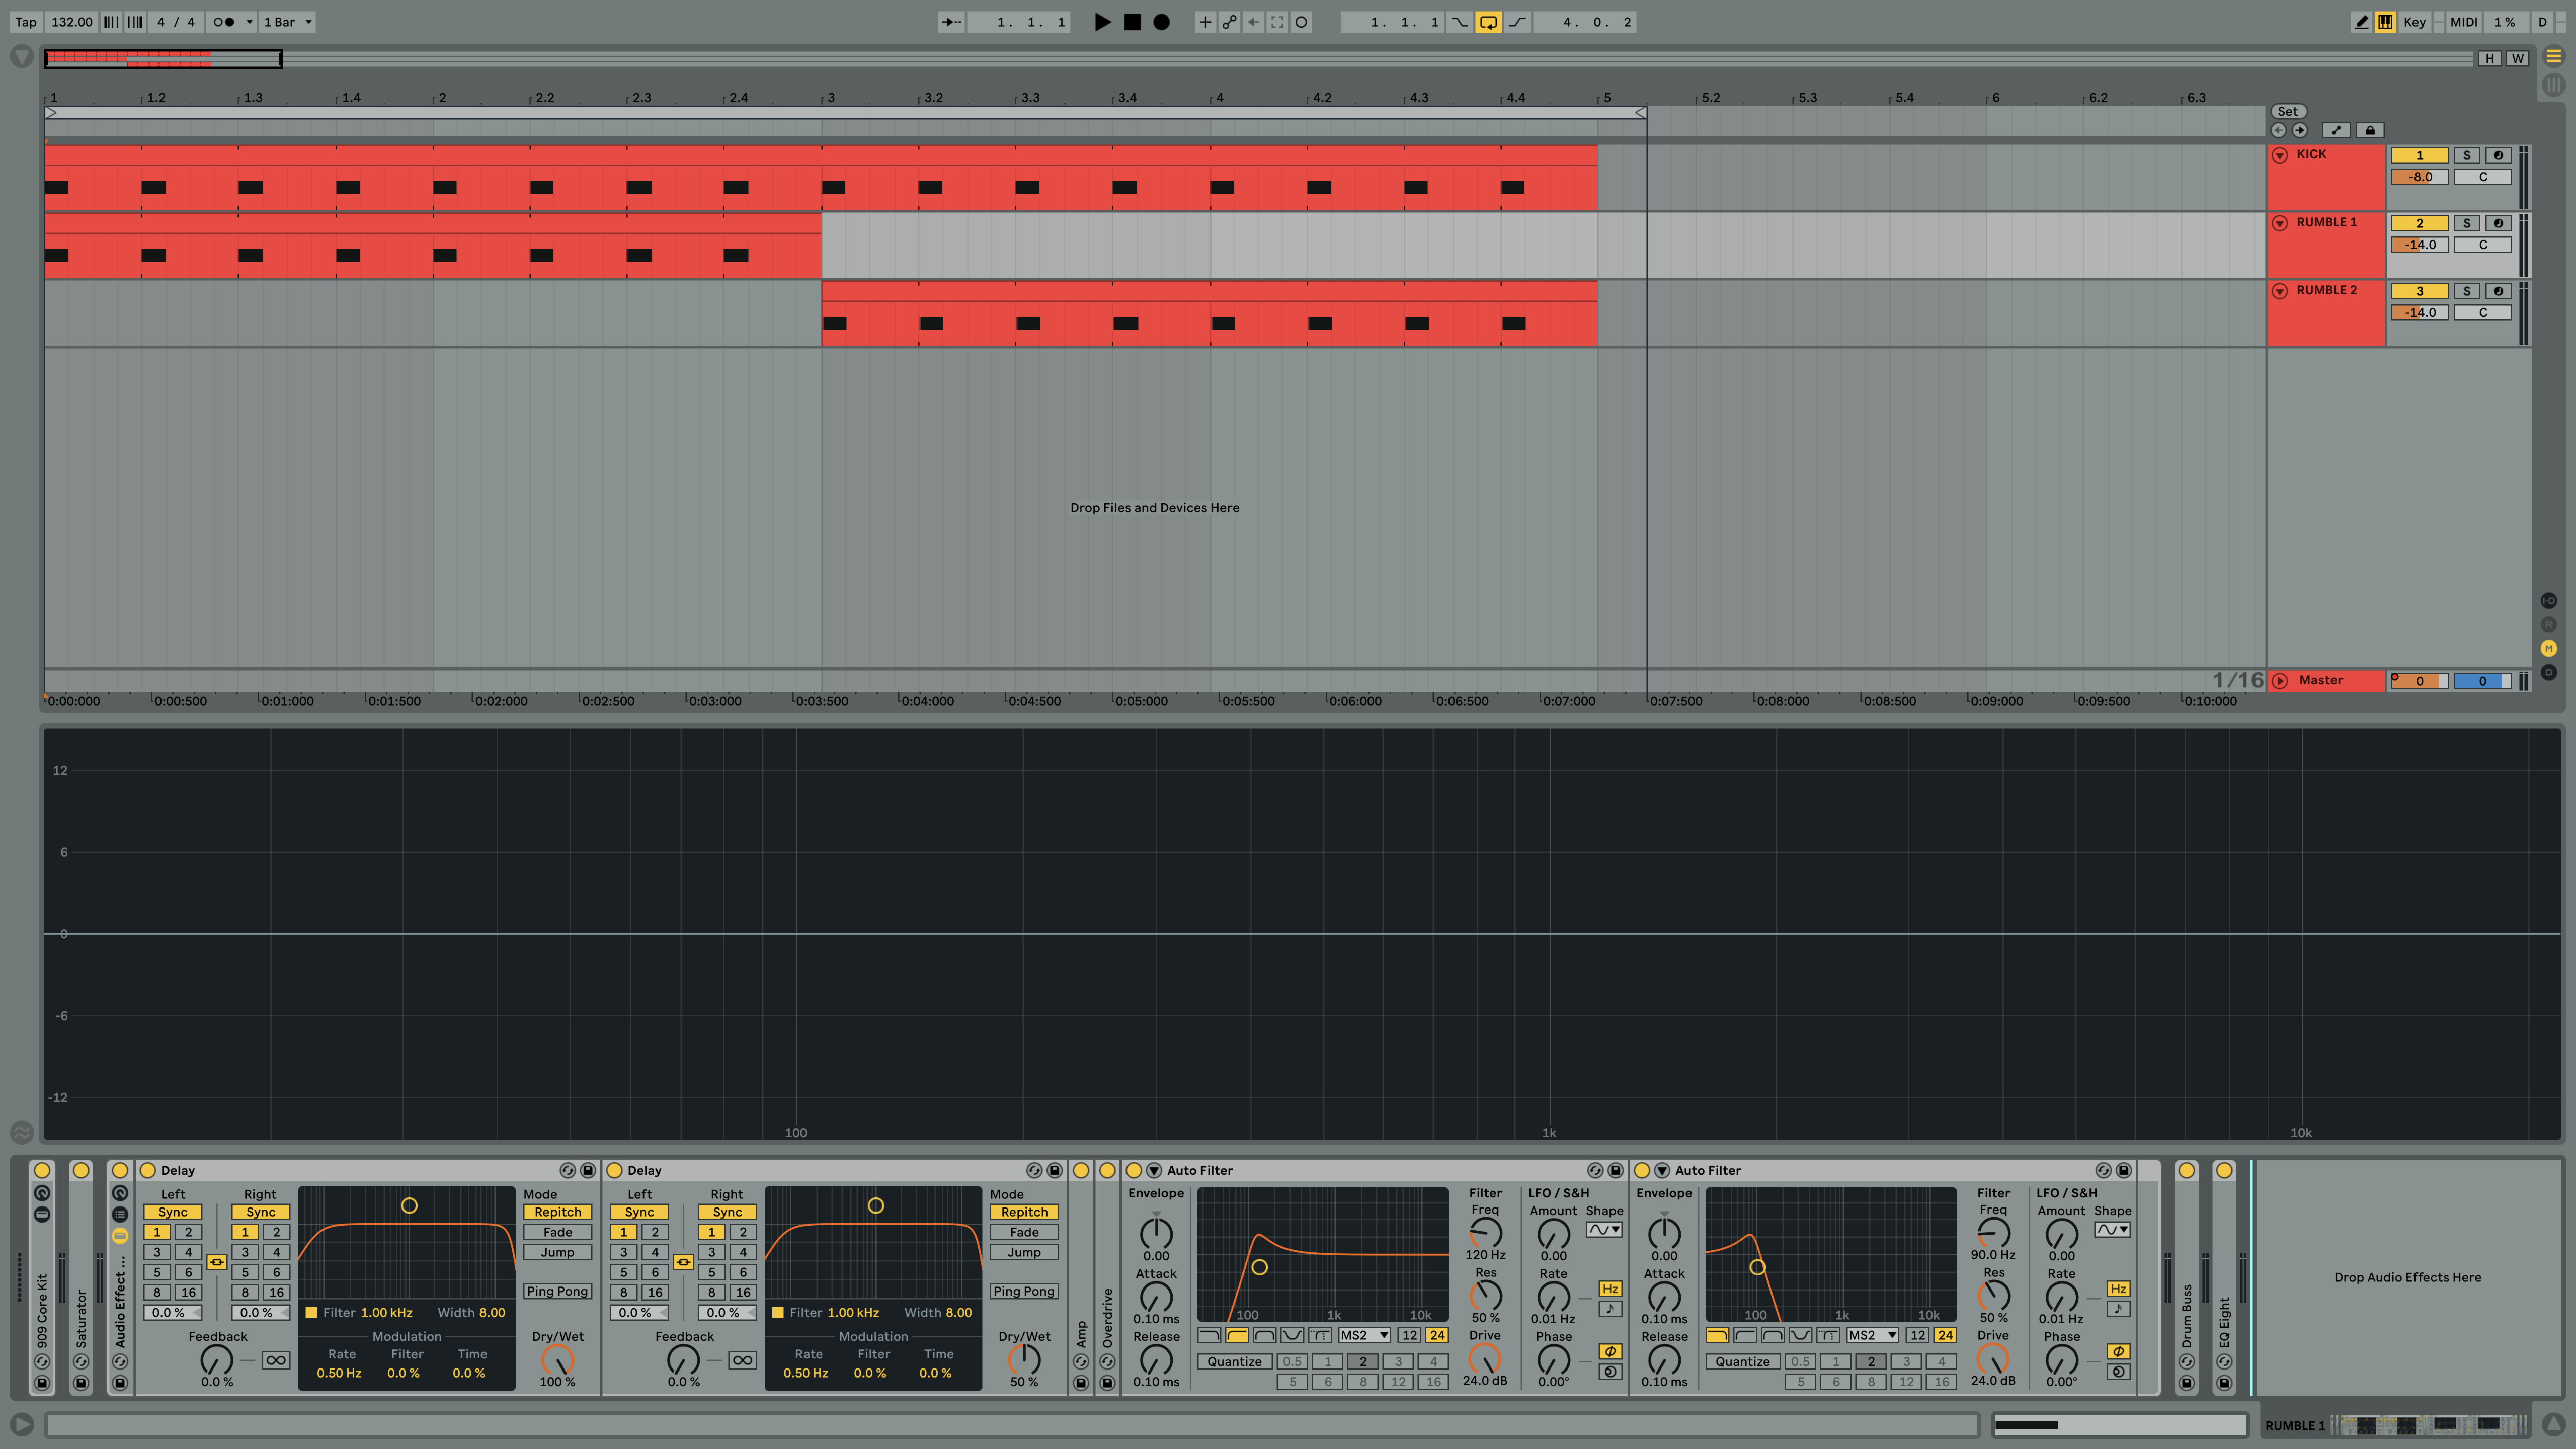Toggle the mixer section M show/hide button
The width and height of the screenshot is (2576, 1449).
coord(2549,648)
